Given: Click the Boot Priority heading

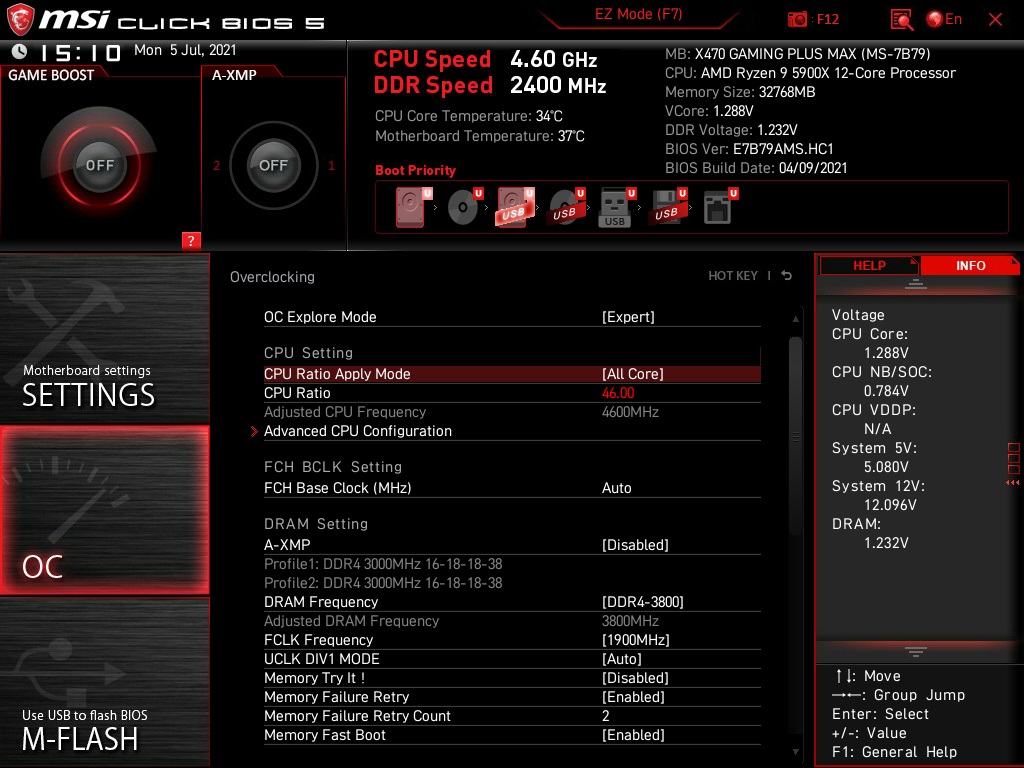Looking at the screenshot, I should (x=415, y=170).
